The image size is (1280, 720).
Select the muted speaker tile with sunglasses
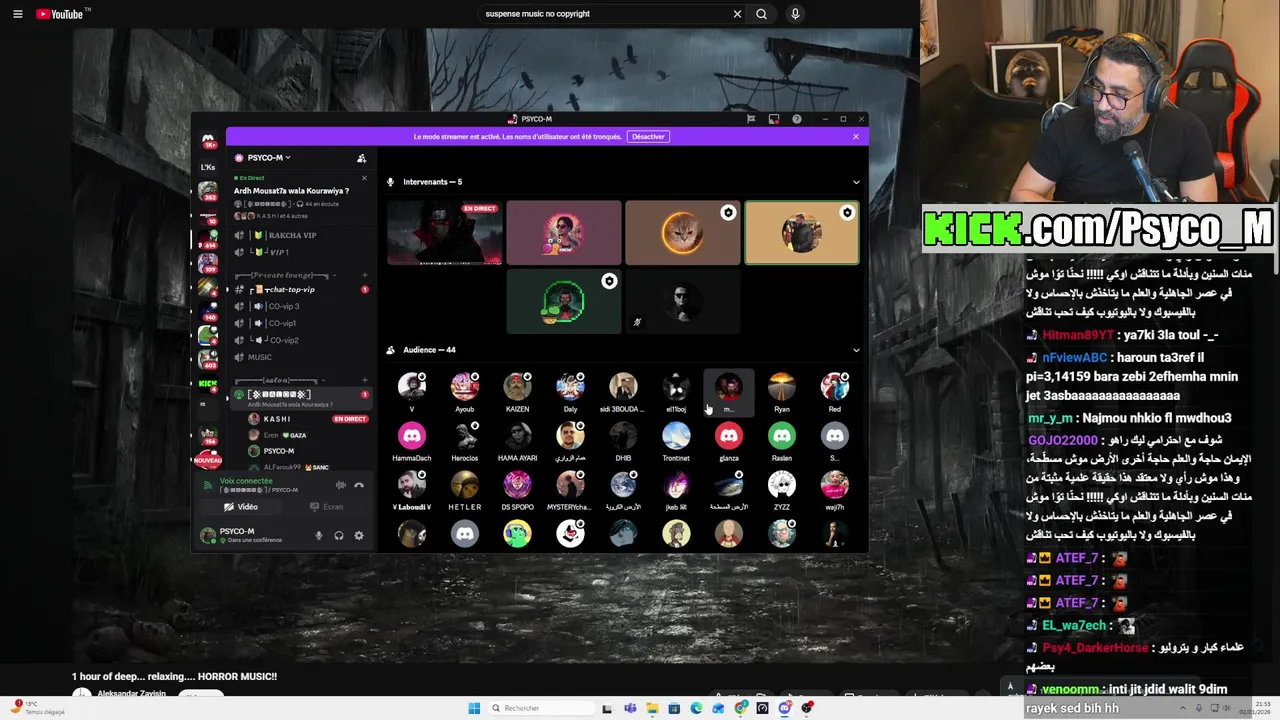click(683, 301)
